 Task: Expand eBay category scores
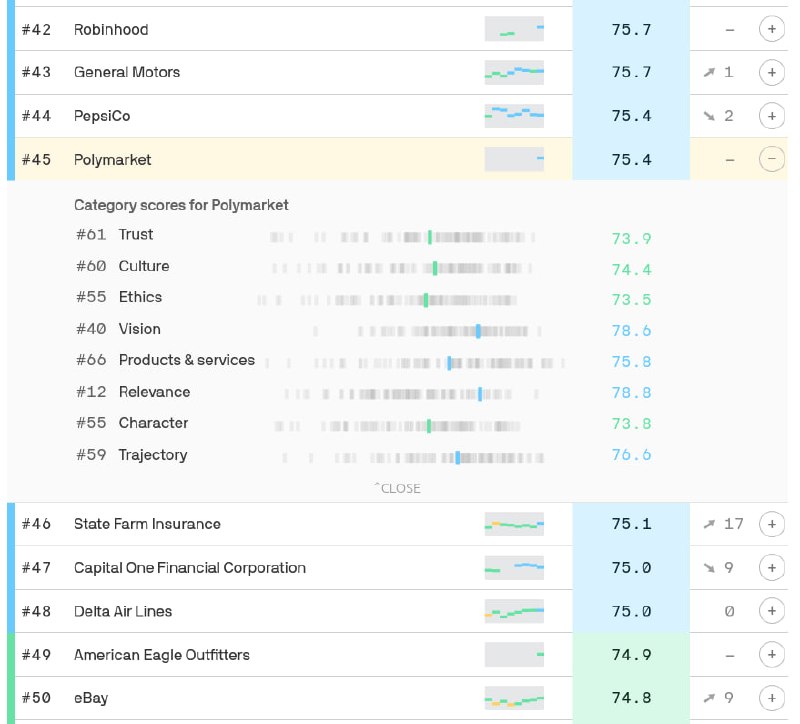point(771,697)
